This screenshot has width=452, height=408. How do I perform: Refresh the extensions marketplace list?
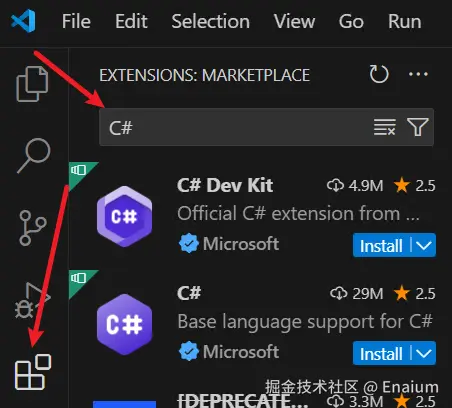(x=379, y=74)
